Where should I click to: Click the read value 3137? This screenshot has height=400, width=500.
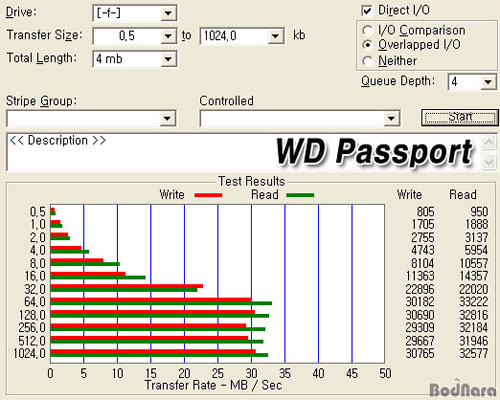[476, 237]
